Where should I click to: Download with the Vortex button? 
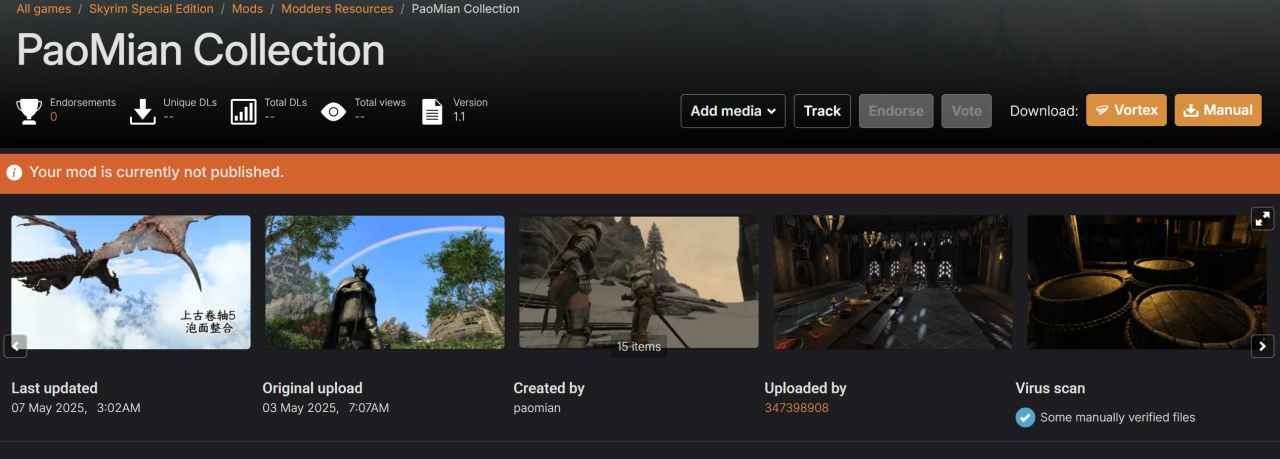(x=1127, y=110)
